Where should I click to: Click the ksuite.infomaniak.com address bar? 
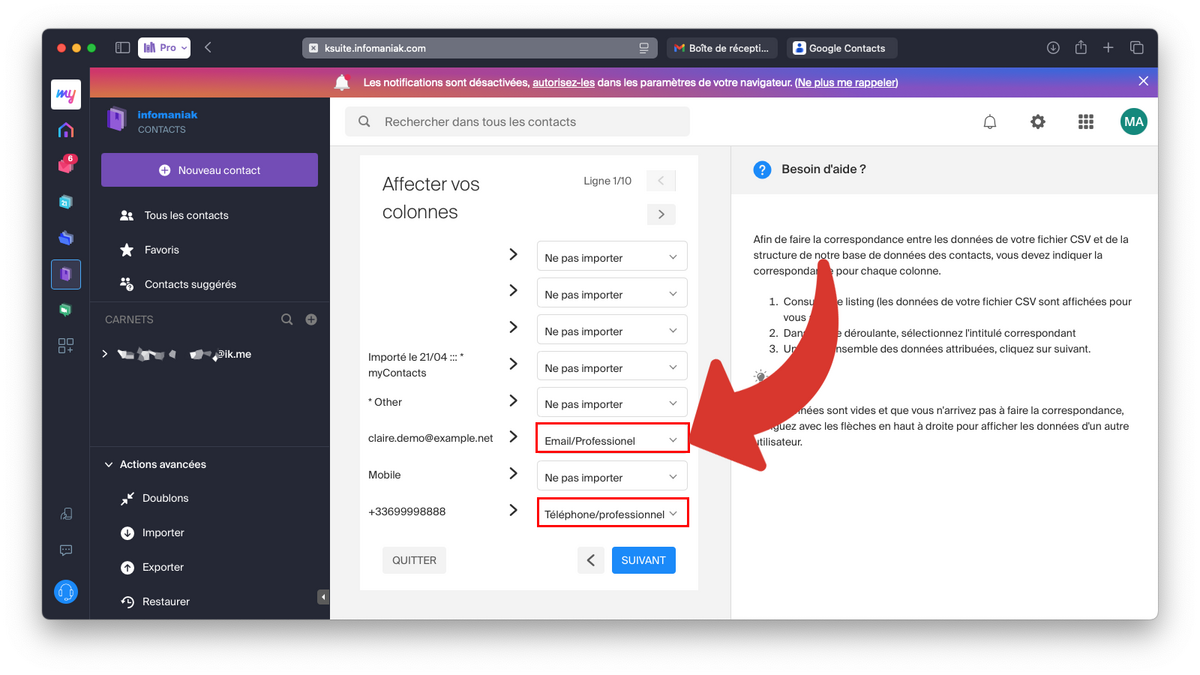pos(480,48)
